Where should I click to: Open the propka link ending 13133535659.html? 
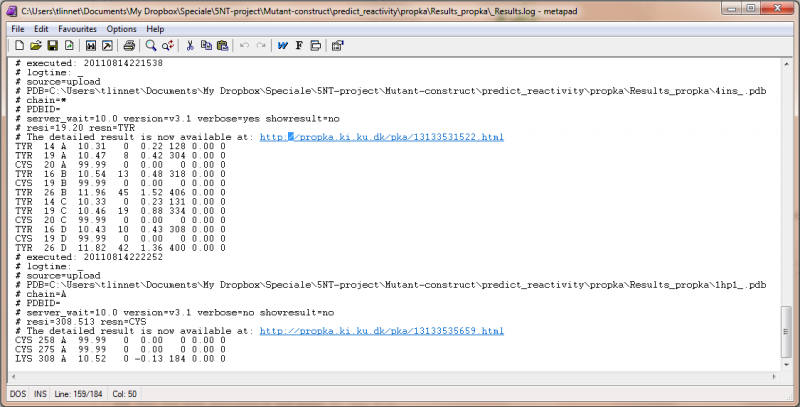pos(381,330)
